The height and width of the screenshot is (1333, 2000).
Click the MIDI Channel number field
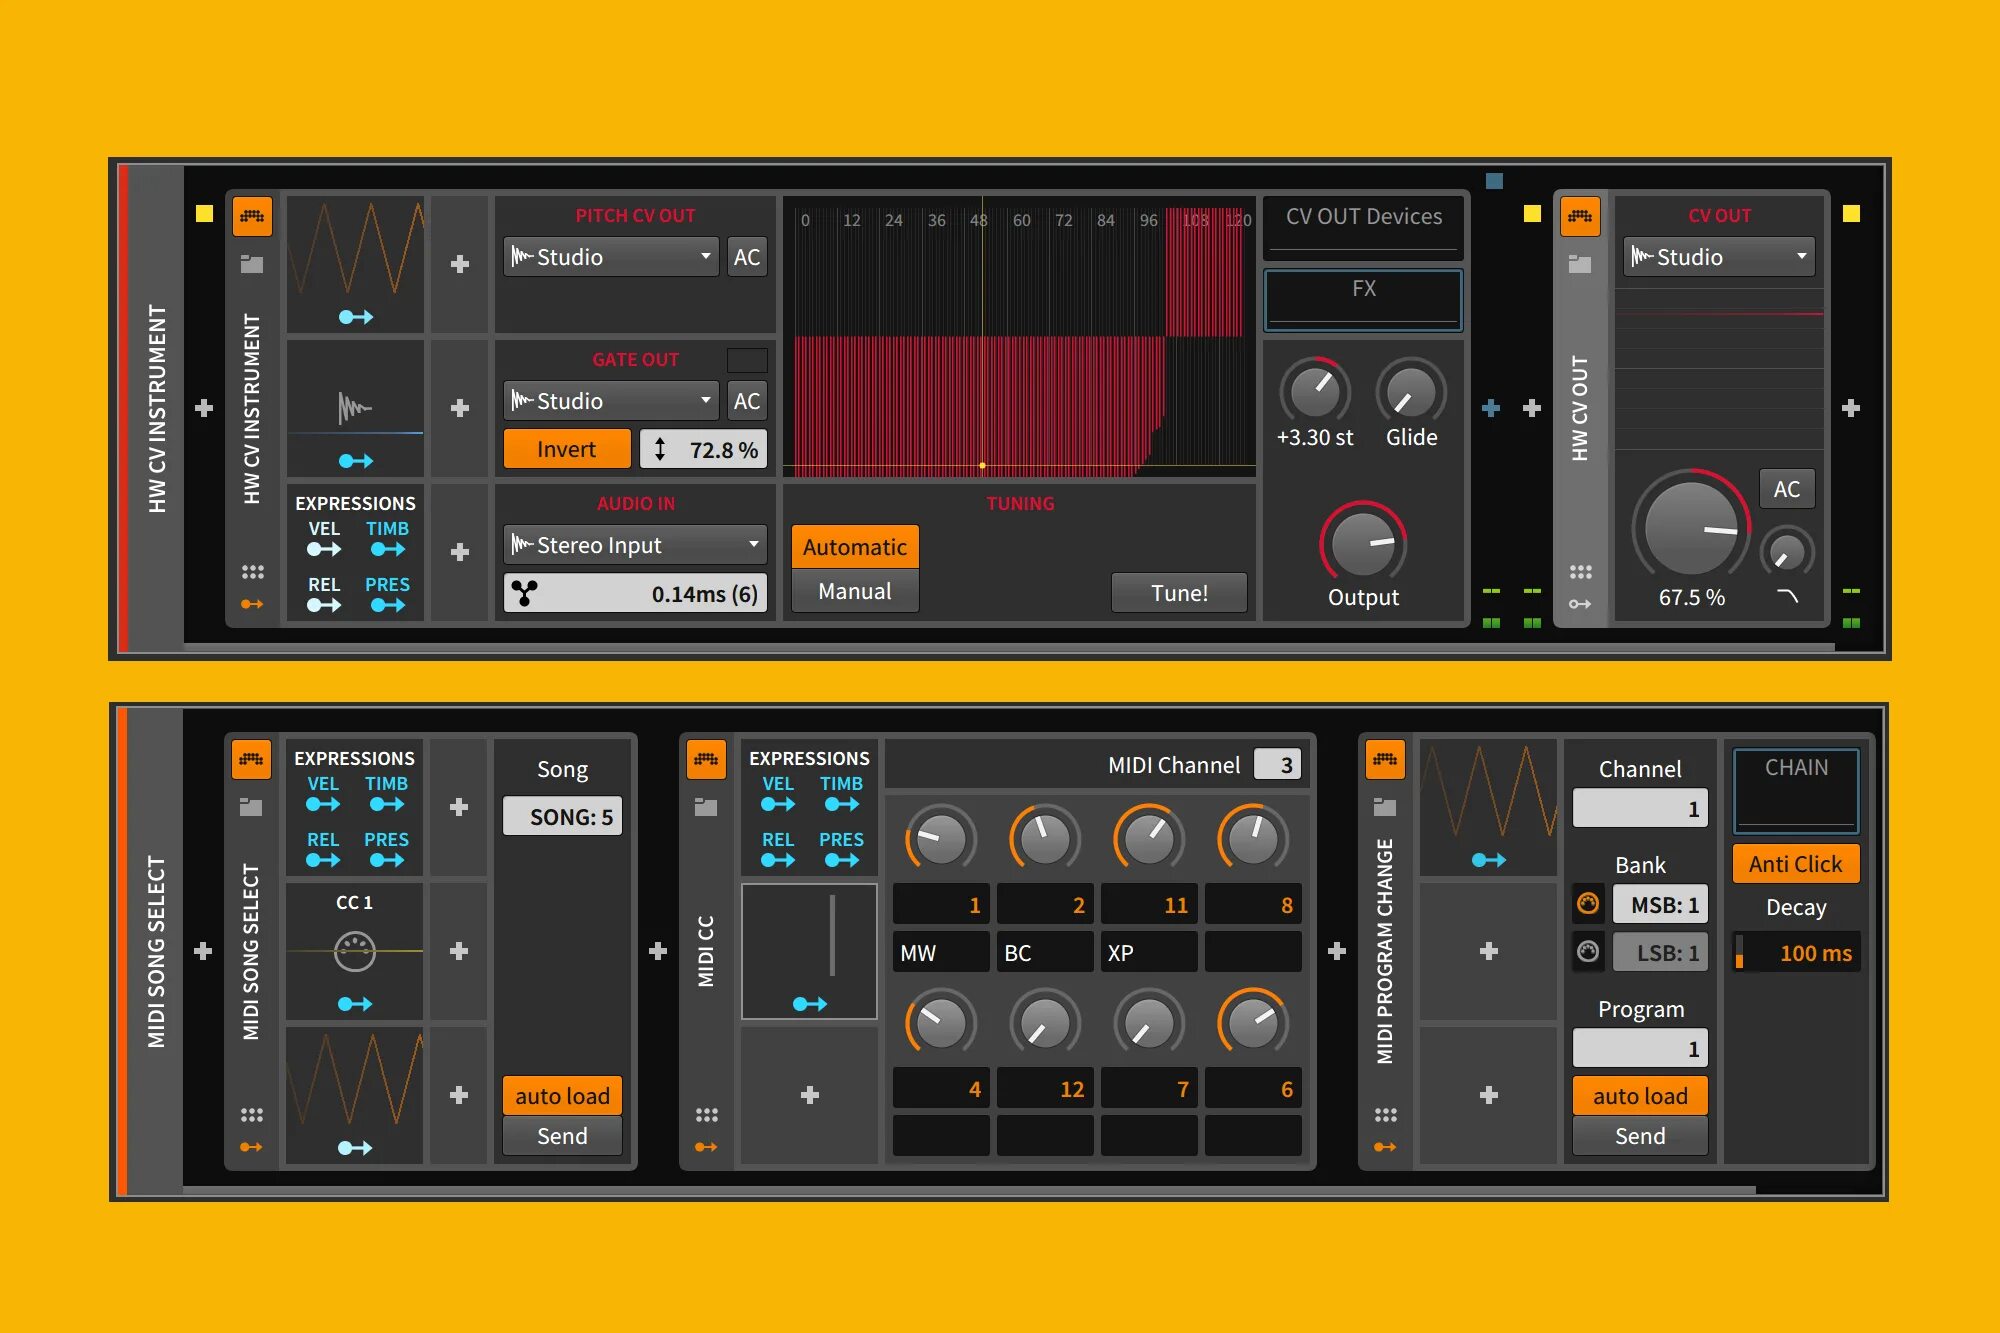click(x=1278, y=765)
